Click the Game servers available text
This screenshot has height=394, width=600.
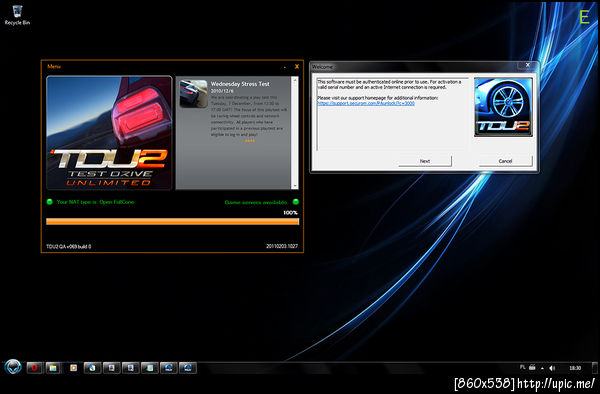(x=256, y=202)
